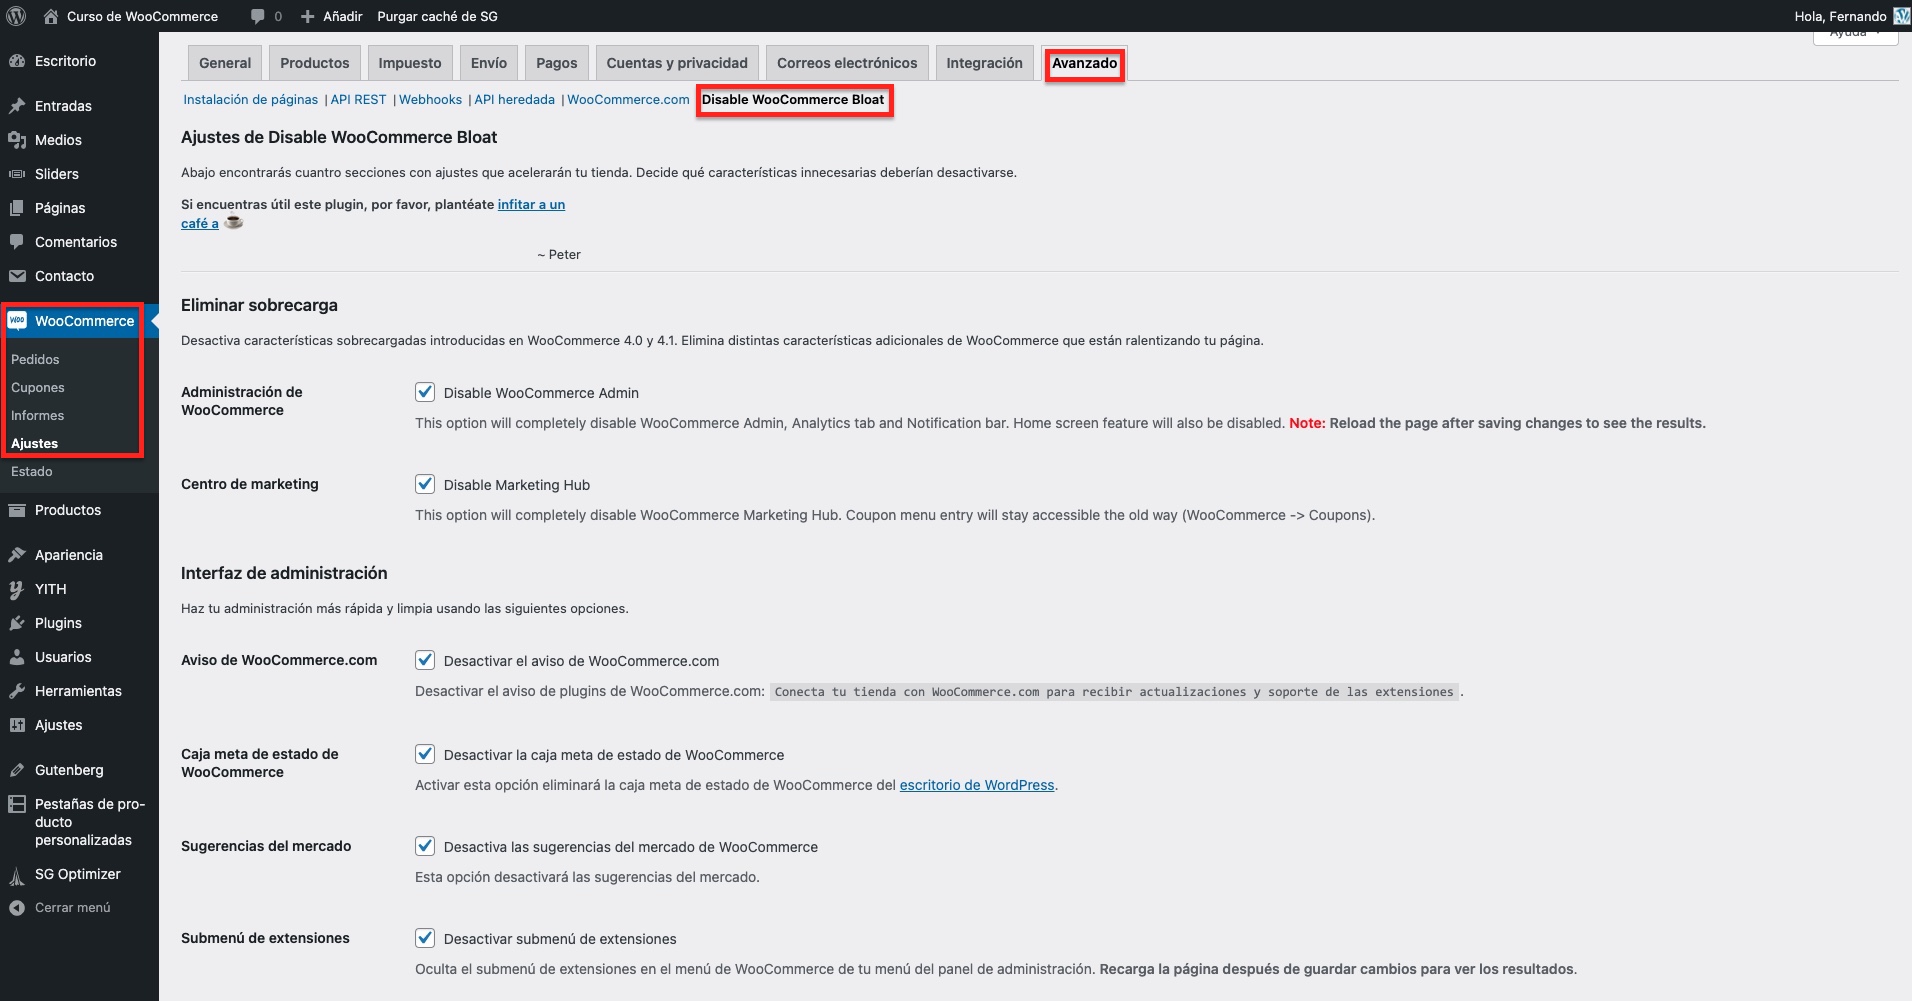This screenshot has height=1001, width=1912.
Task: Switch to the Pagos tab
Action: click(557, 63)
